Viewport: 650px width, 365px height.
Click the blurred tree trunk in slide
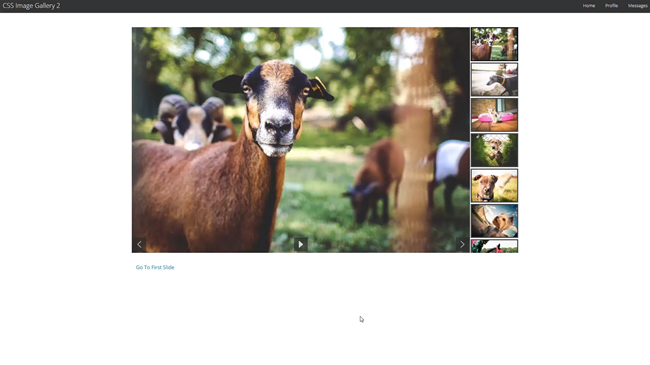tap(415, 140)
